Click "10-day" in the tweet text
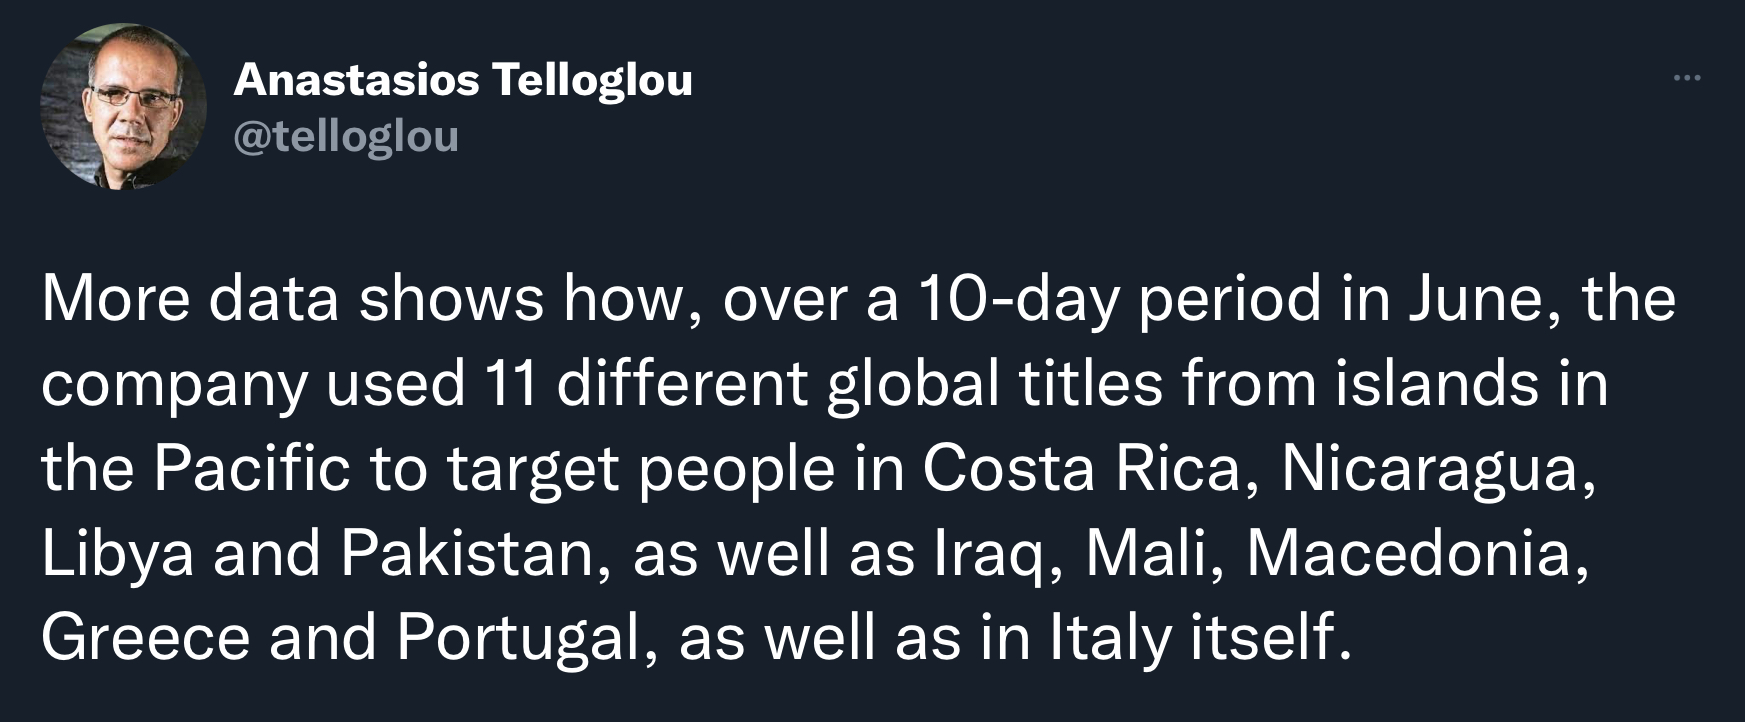Screen dimensions: 1745x722 pos(1018,299)
